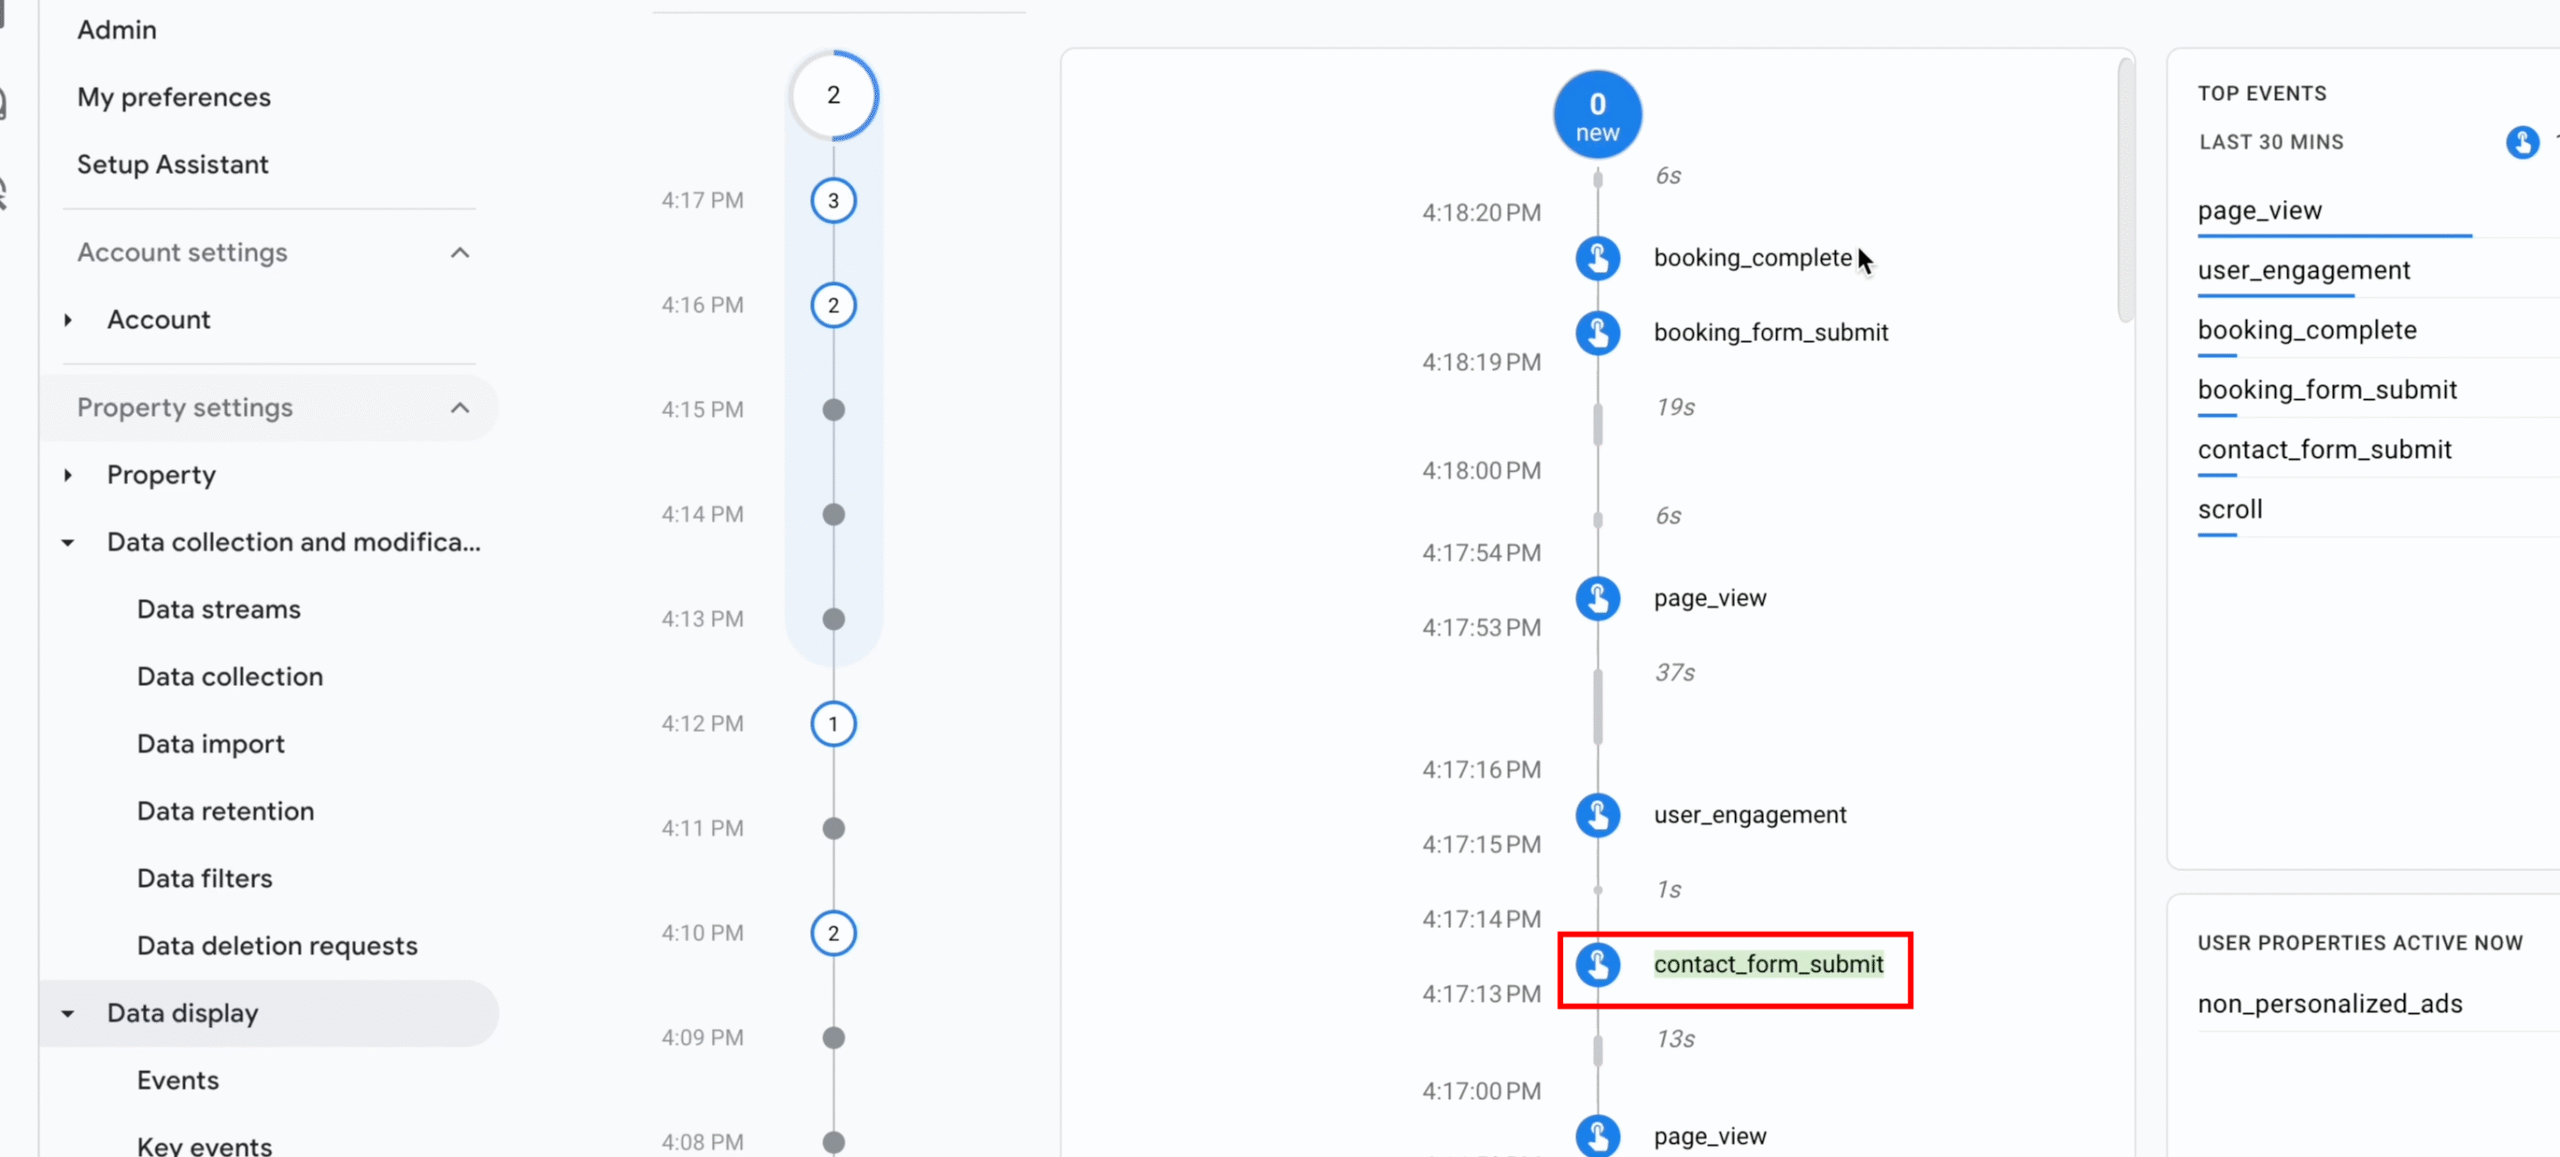Click the user_engagement event icon
Viewport: 2560px width, 1157px height.
(x=1597, y=815)
